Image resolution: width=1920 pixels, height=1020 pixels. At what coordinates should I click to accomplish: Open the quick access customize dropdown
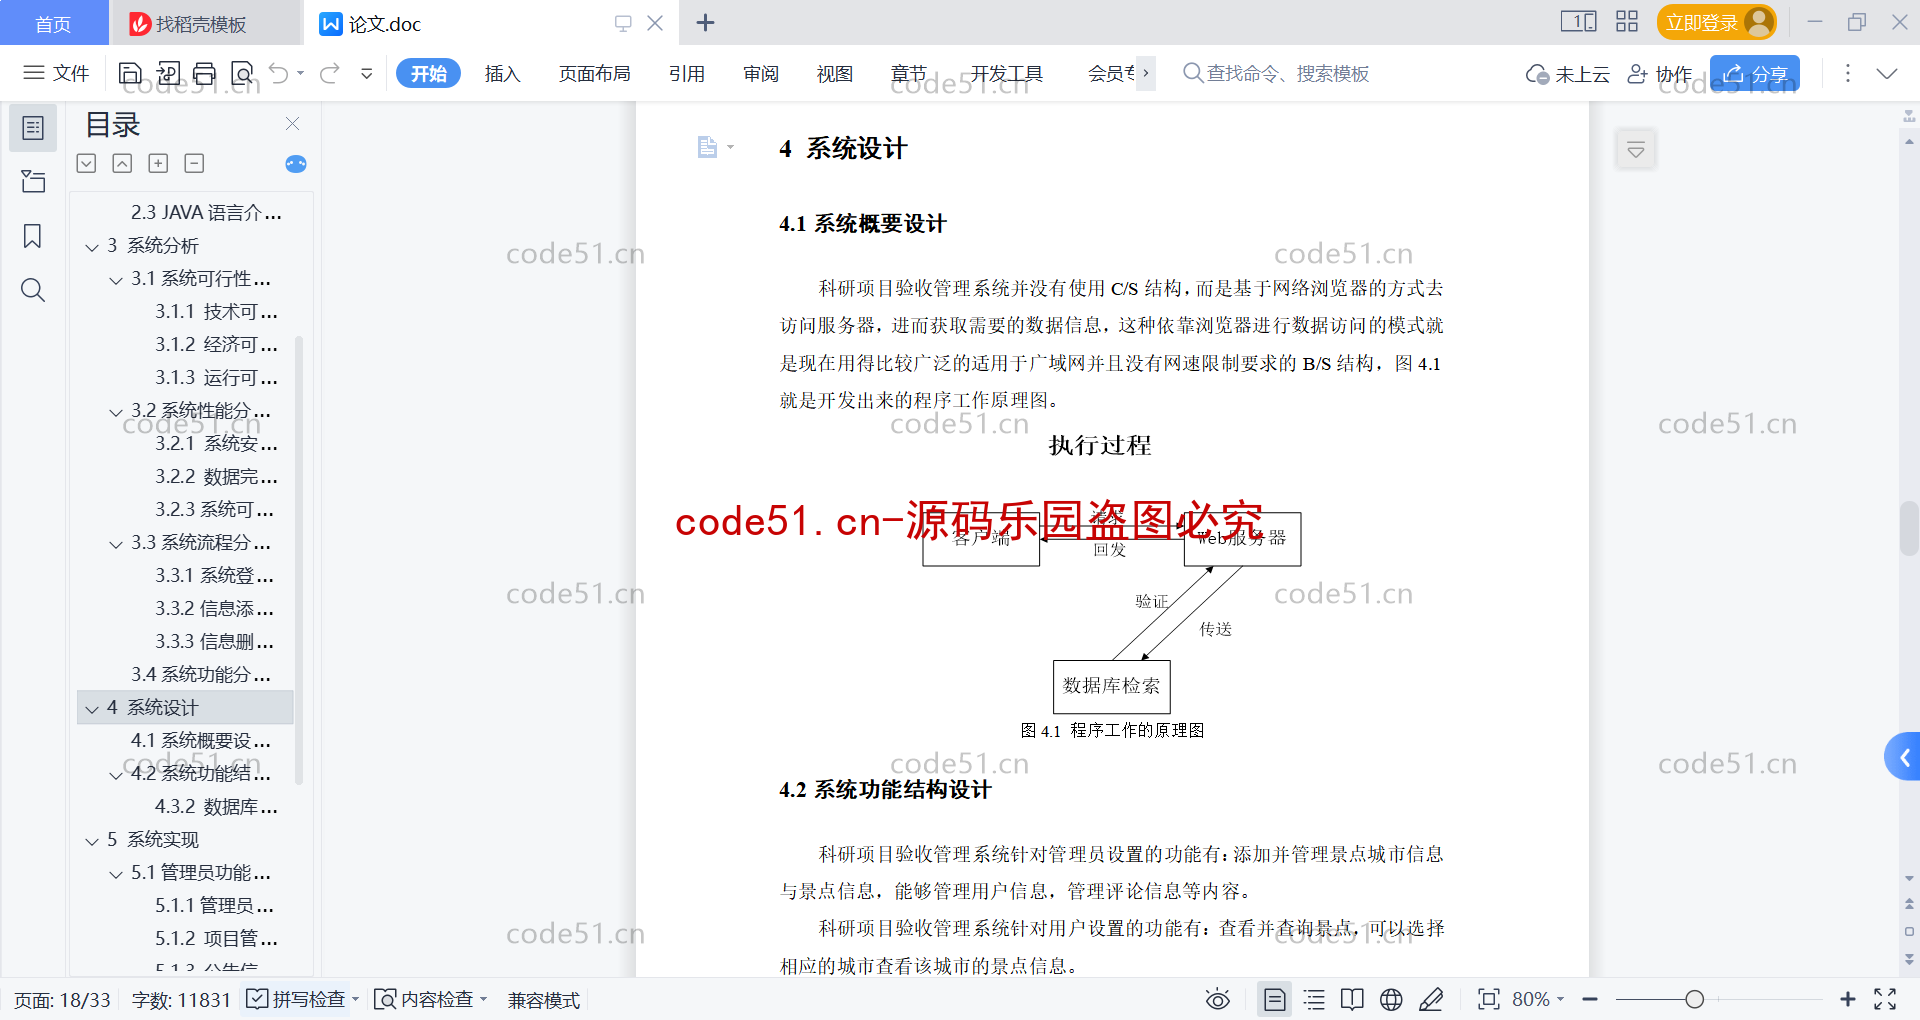(x=367, y=73)
